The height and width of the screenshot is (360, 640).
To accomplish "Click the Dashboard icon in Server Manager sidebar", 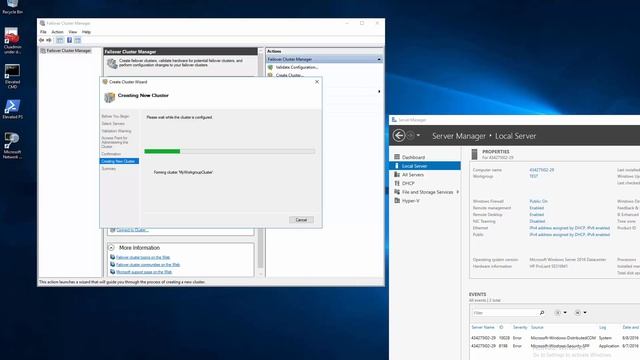I will (397, 157).
